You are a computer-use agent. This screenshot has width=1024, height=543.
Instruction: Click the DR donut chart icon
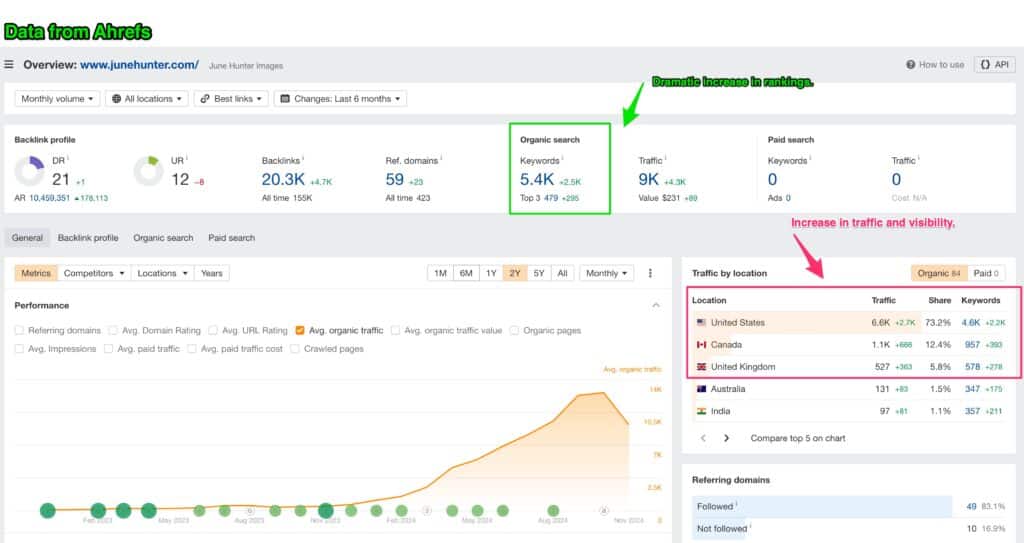(x=30, y=171)
